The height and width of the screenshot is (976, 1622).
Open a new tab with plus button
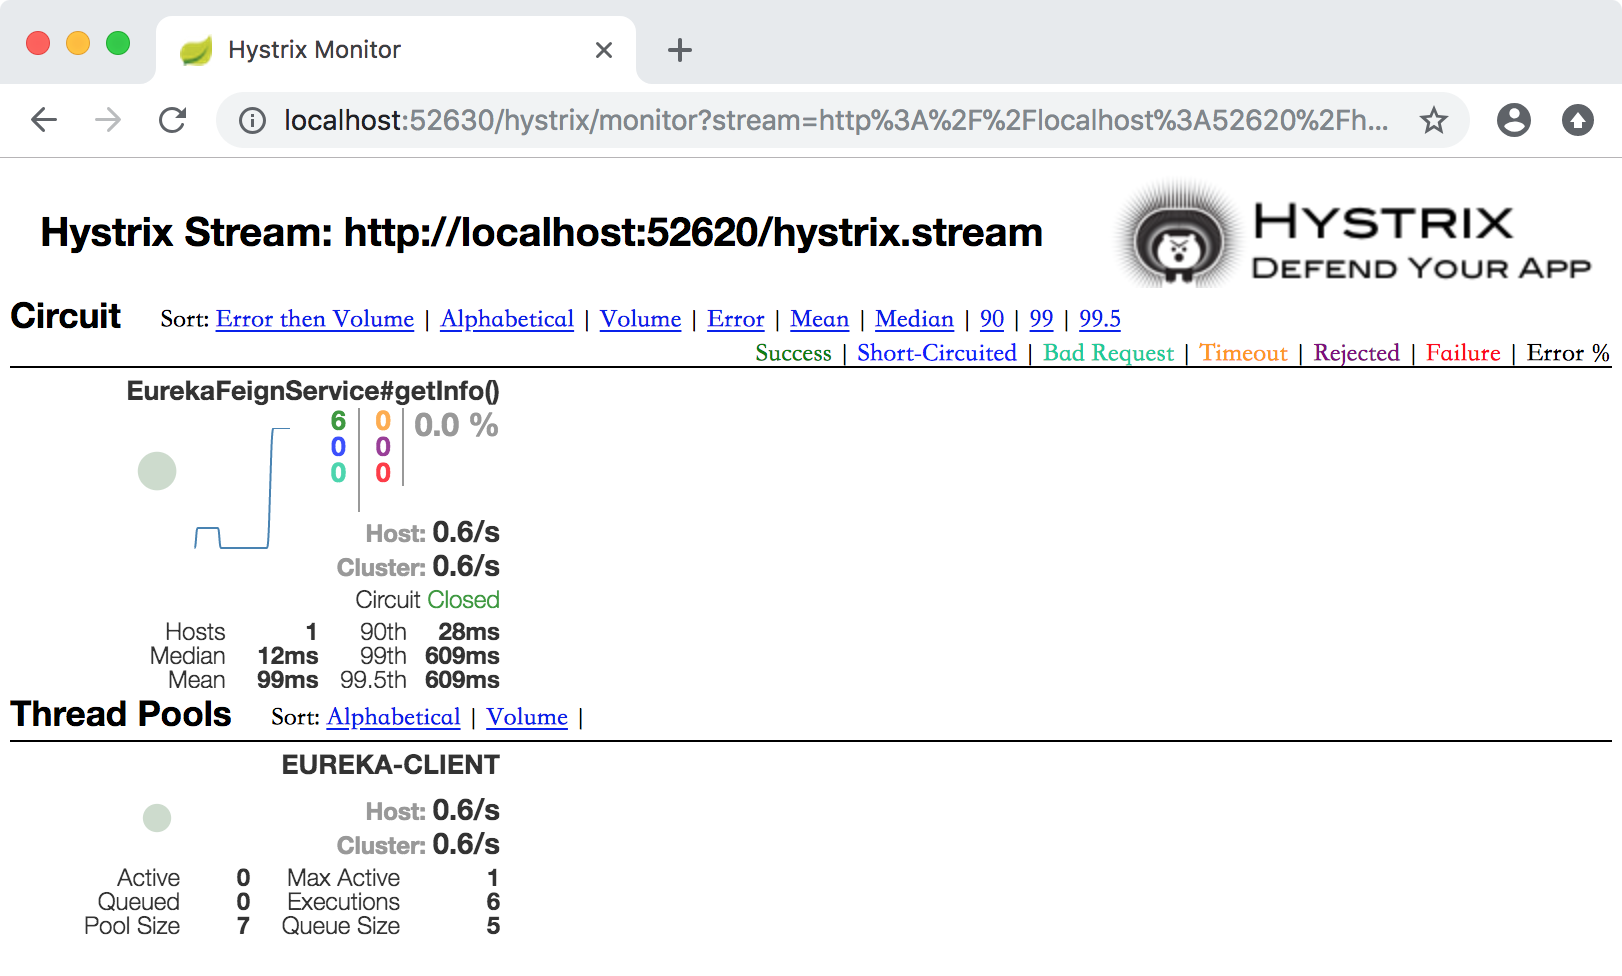(680, 50)
